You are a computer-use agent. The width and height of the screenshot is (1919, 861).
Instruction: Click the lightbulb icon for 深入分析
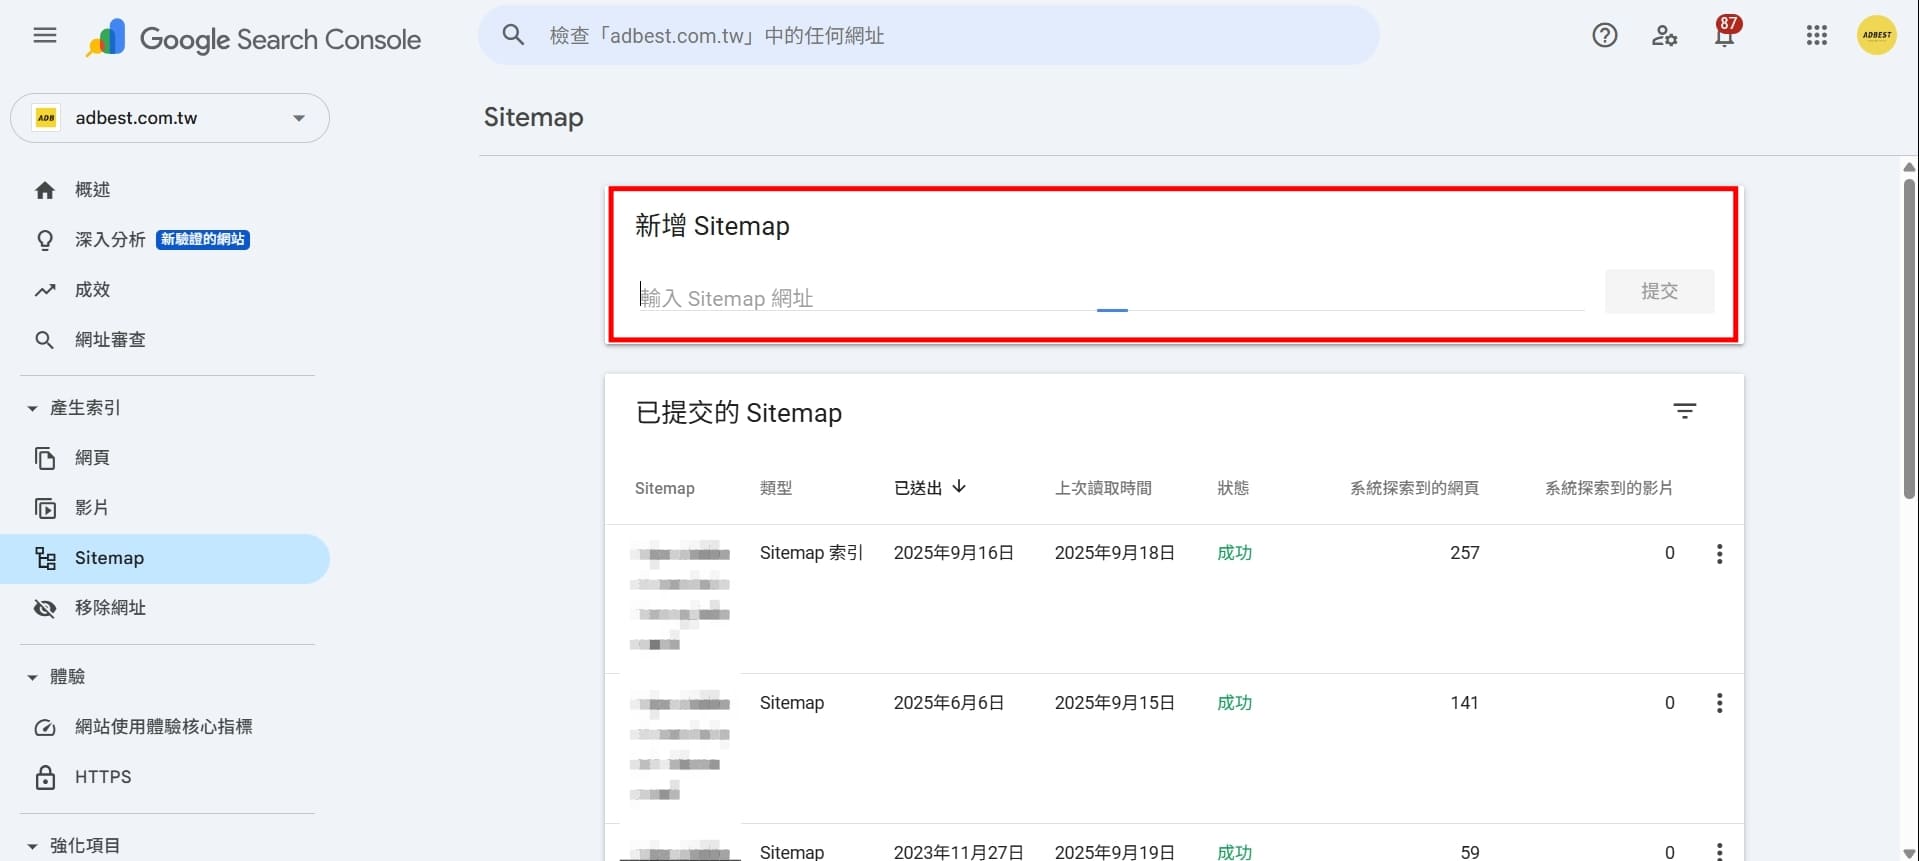pyautogui.click(x=45, y=240)
